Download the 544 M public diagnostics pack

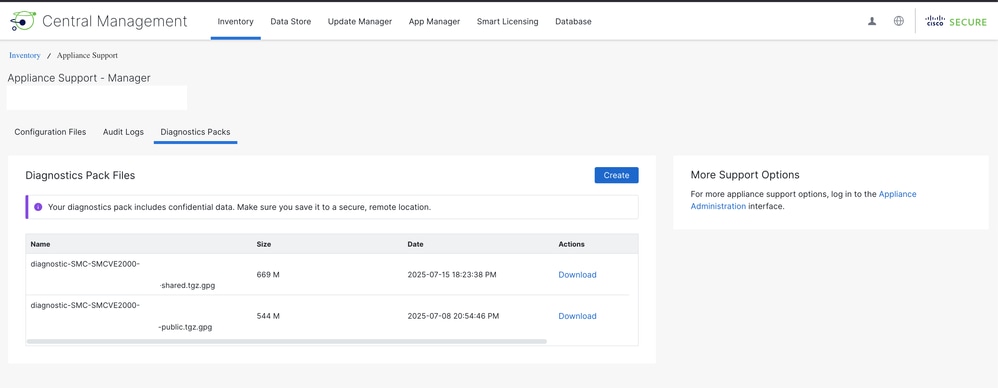click(577, 316)
